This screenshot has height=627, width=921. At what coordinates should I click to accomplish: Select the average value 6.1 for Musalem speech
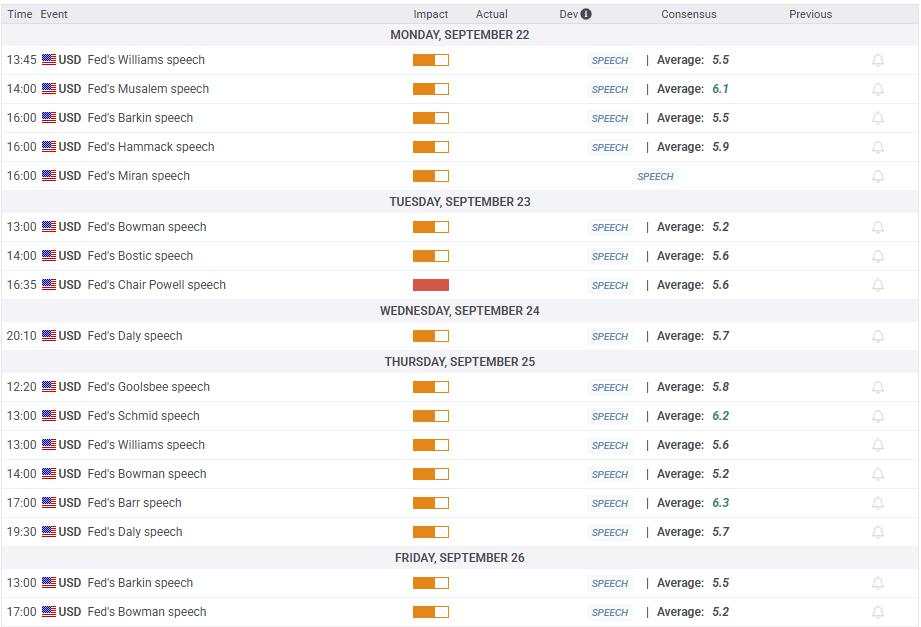[719, 89]
